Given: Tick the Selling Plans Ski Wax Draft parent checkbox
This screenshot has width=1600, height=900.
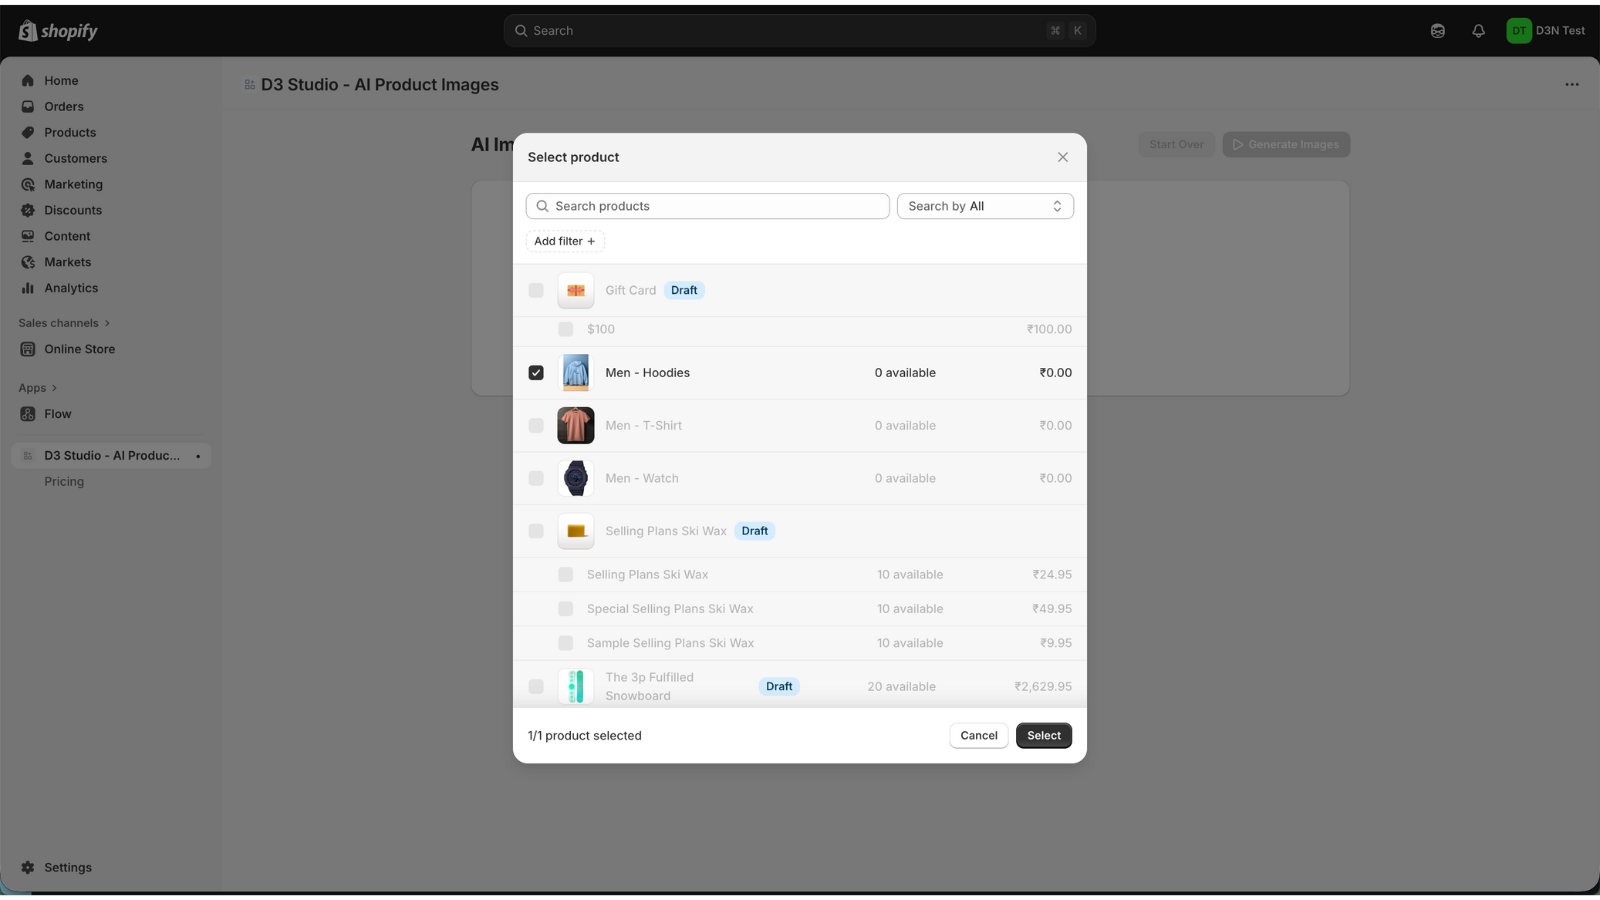Looking at the screenshot, I should coord(536,531).
